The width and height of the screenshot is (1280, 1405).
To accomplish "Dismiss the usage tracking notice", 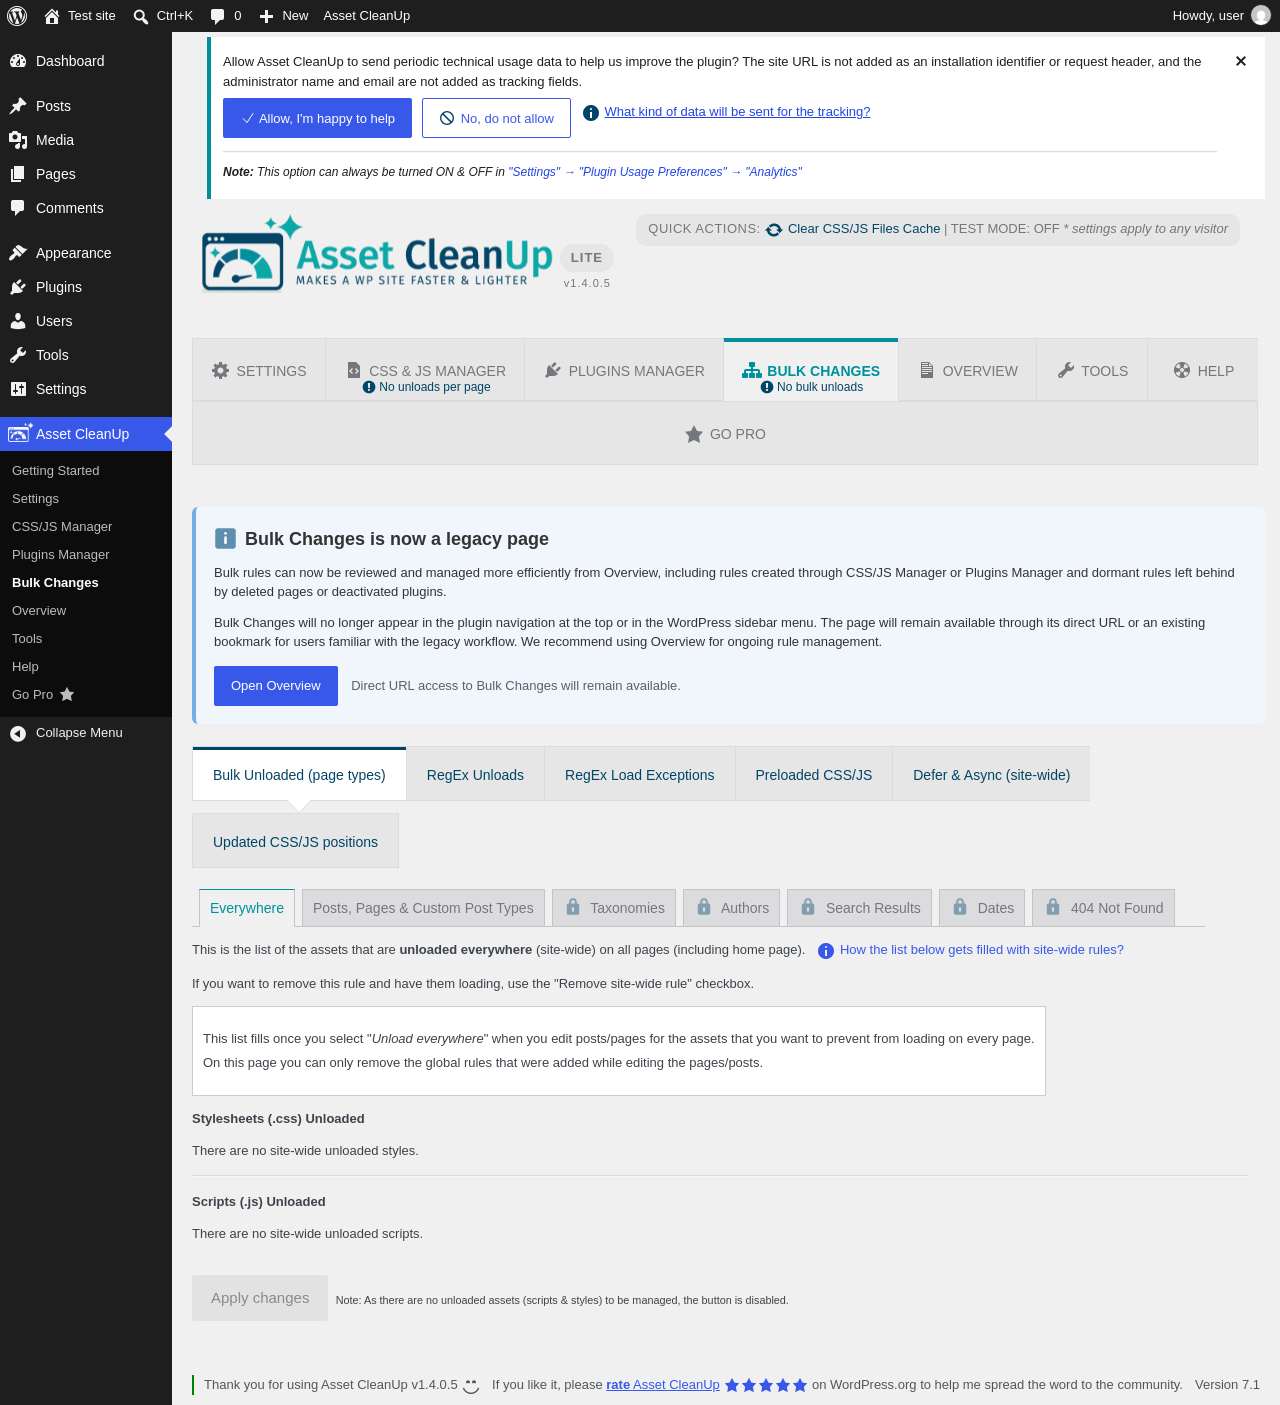I will pyautogui.click(x=1241, y=61).
